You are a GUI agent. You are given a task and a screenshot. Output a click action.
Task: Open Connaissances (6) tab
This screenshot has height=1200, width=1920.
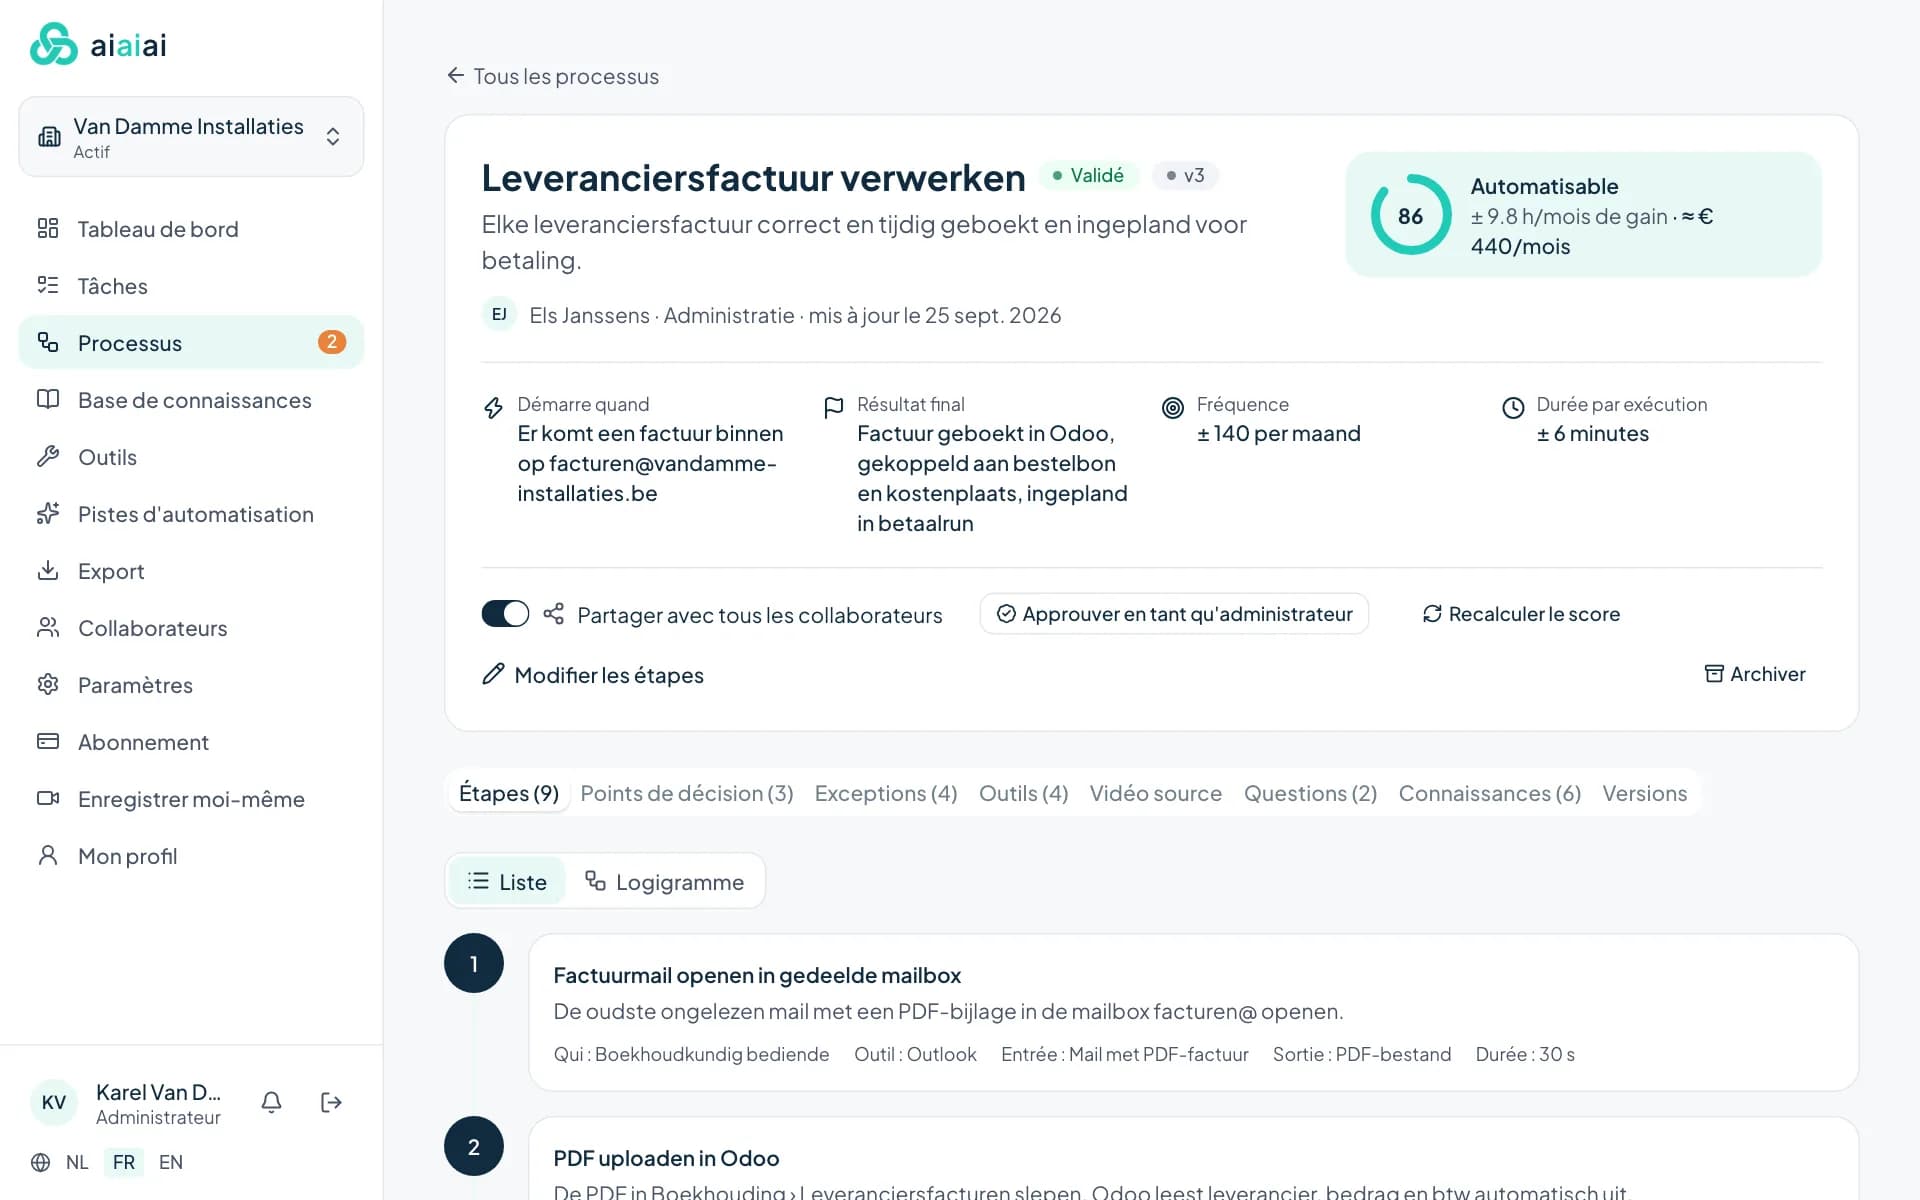coord(1489,793)
